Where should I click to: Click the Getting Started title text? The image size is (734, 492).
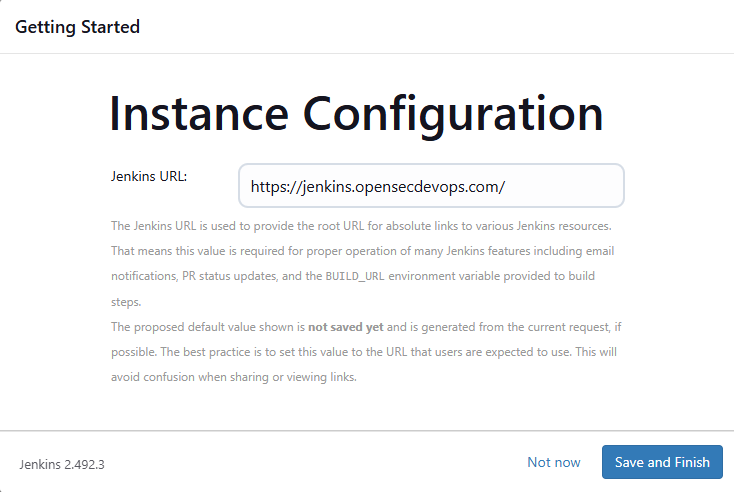77,27
